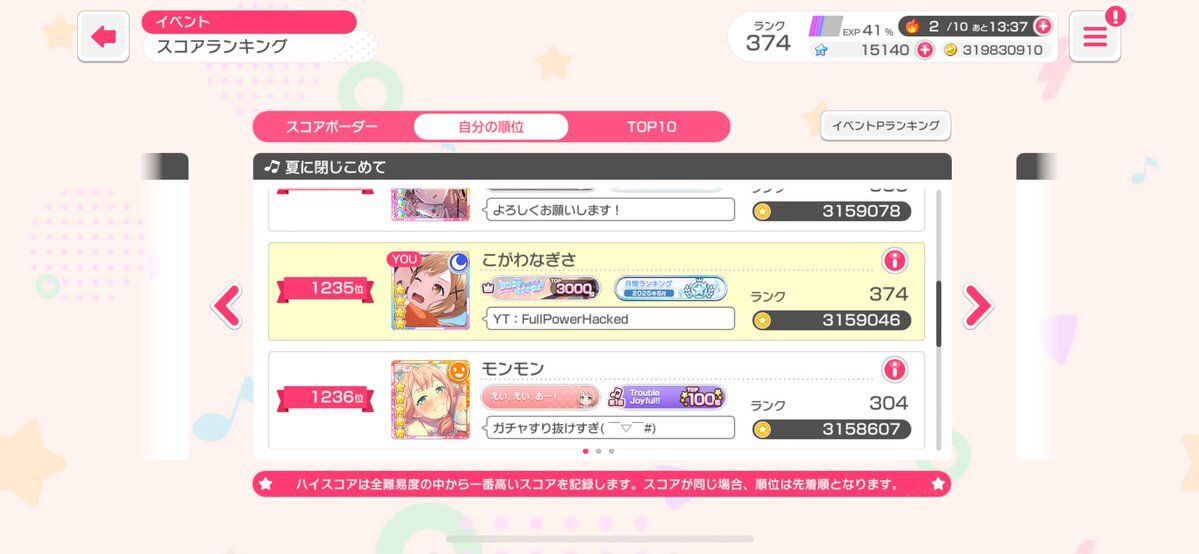Tap the Trouble Joyful TOP100 badge
1199x554 pixels.
[x=667, y=397]
